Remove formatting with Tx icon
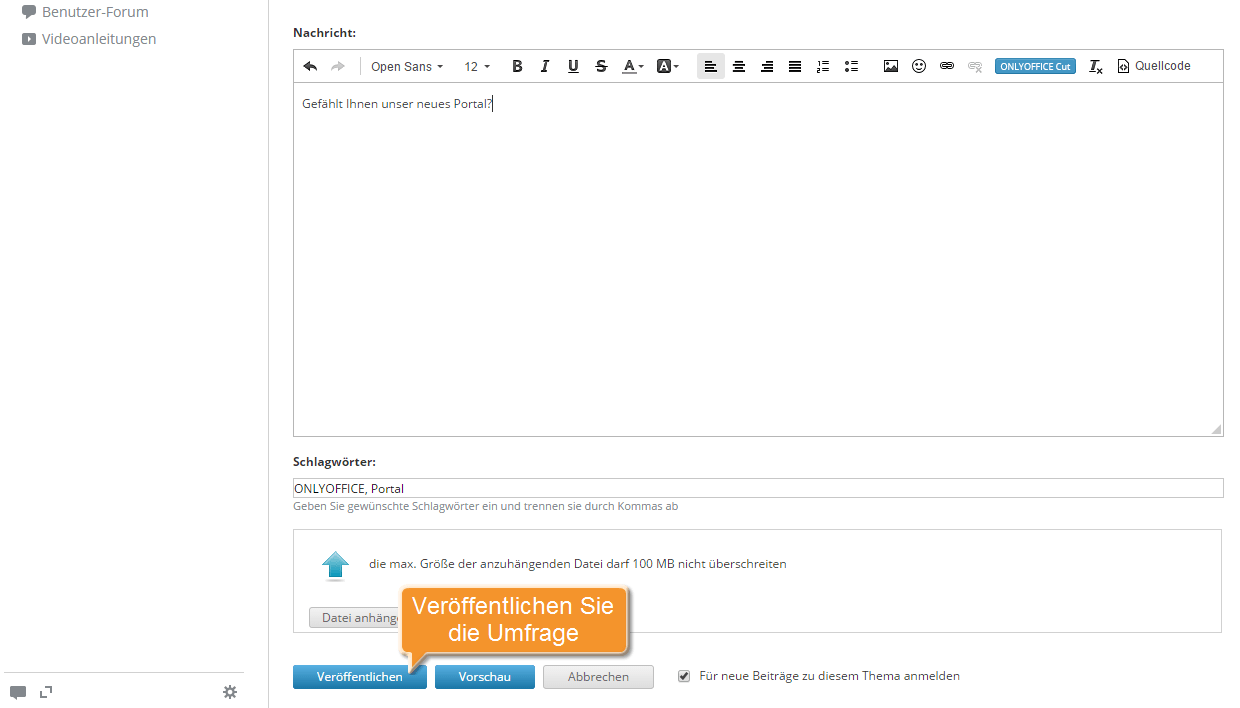The width and height of the screenshot is (1240, 708). (1096, 67)
